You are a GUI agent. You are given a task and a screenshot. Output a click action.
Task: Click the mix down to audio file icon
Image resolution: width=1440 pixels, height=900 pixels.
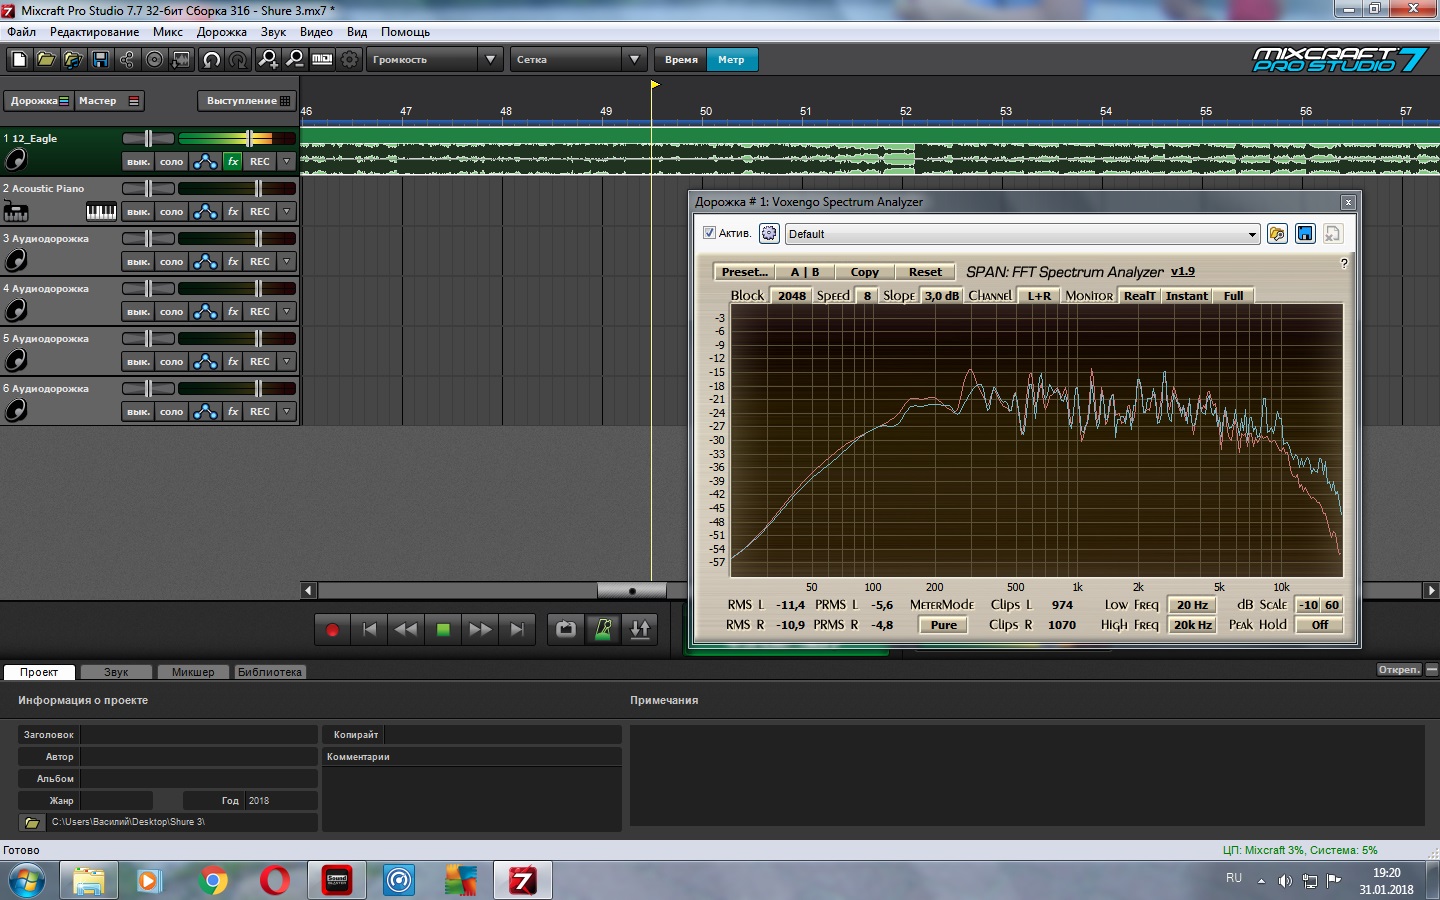click(x=181, y=60)
